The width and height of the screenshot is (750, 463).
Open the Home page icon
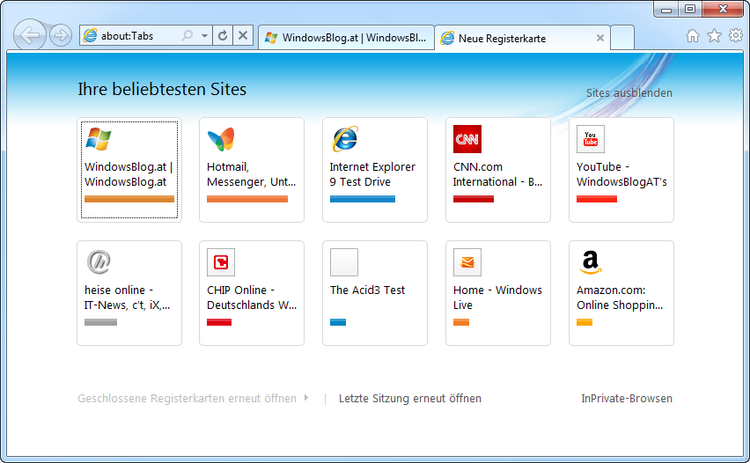(693, 36)
